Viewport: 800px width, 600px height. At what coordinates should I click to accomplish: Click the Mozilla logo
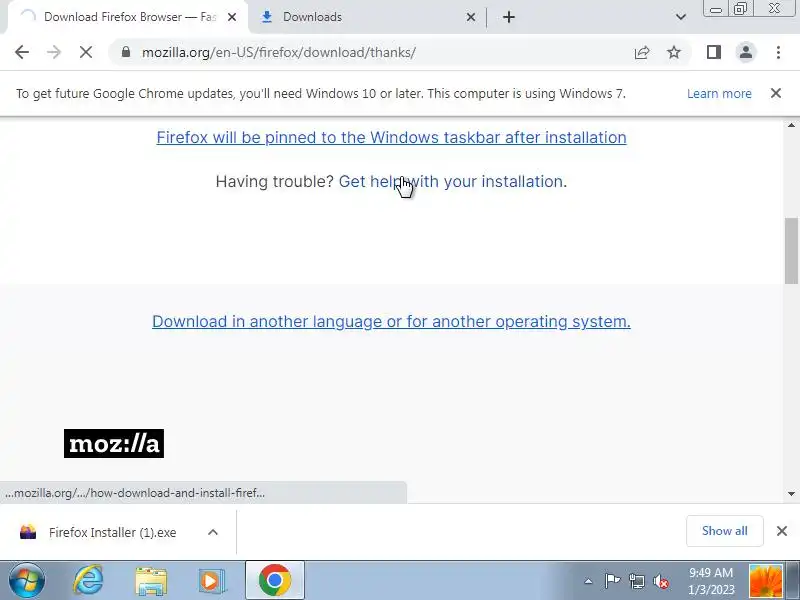[x=114, y=443]
